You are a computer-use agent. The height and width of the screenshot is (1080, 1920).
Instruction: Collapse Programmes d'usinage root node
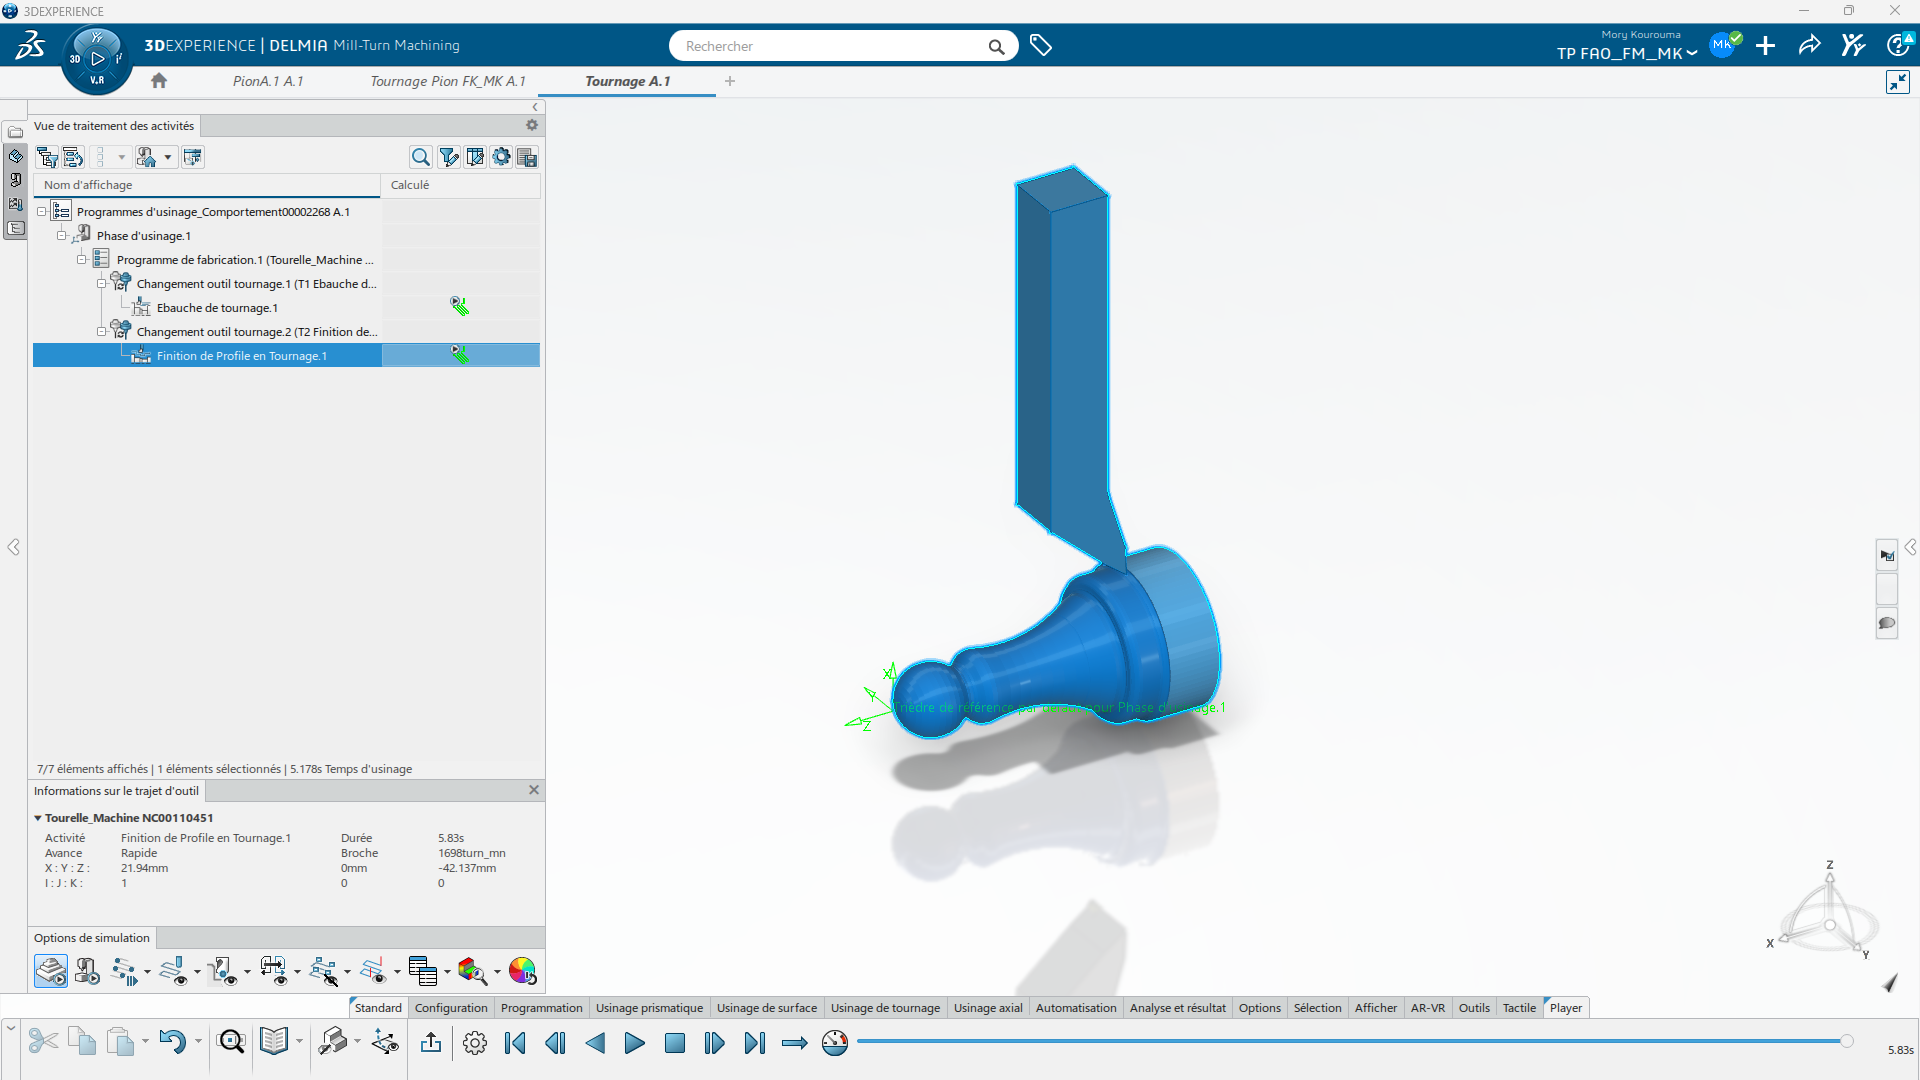click(x=42, y=212)
